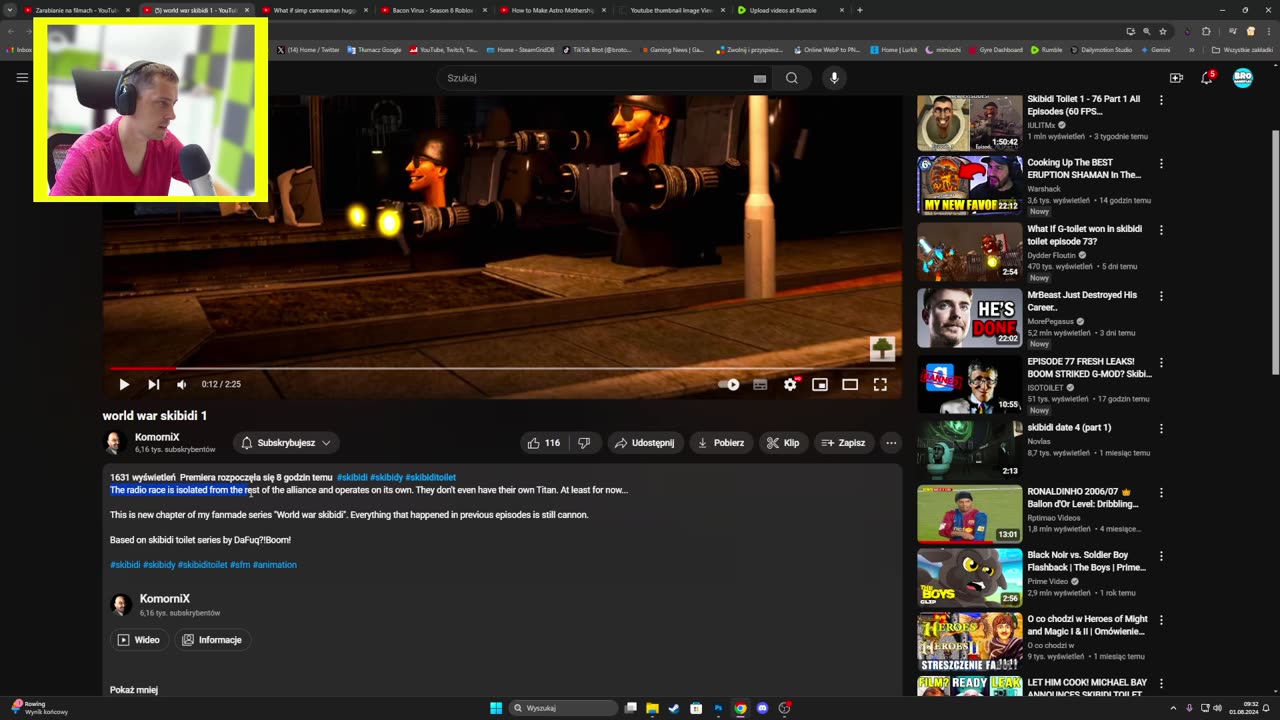This screenshot has height=720, width=1280.
Task: Create a Klip from the video
Action: pos(783,443)
